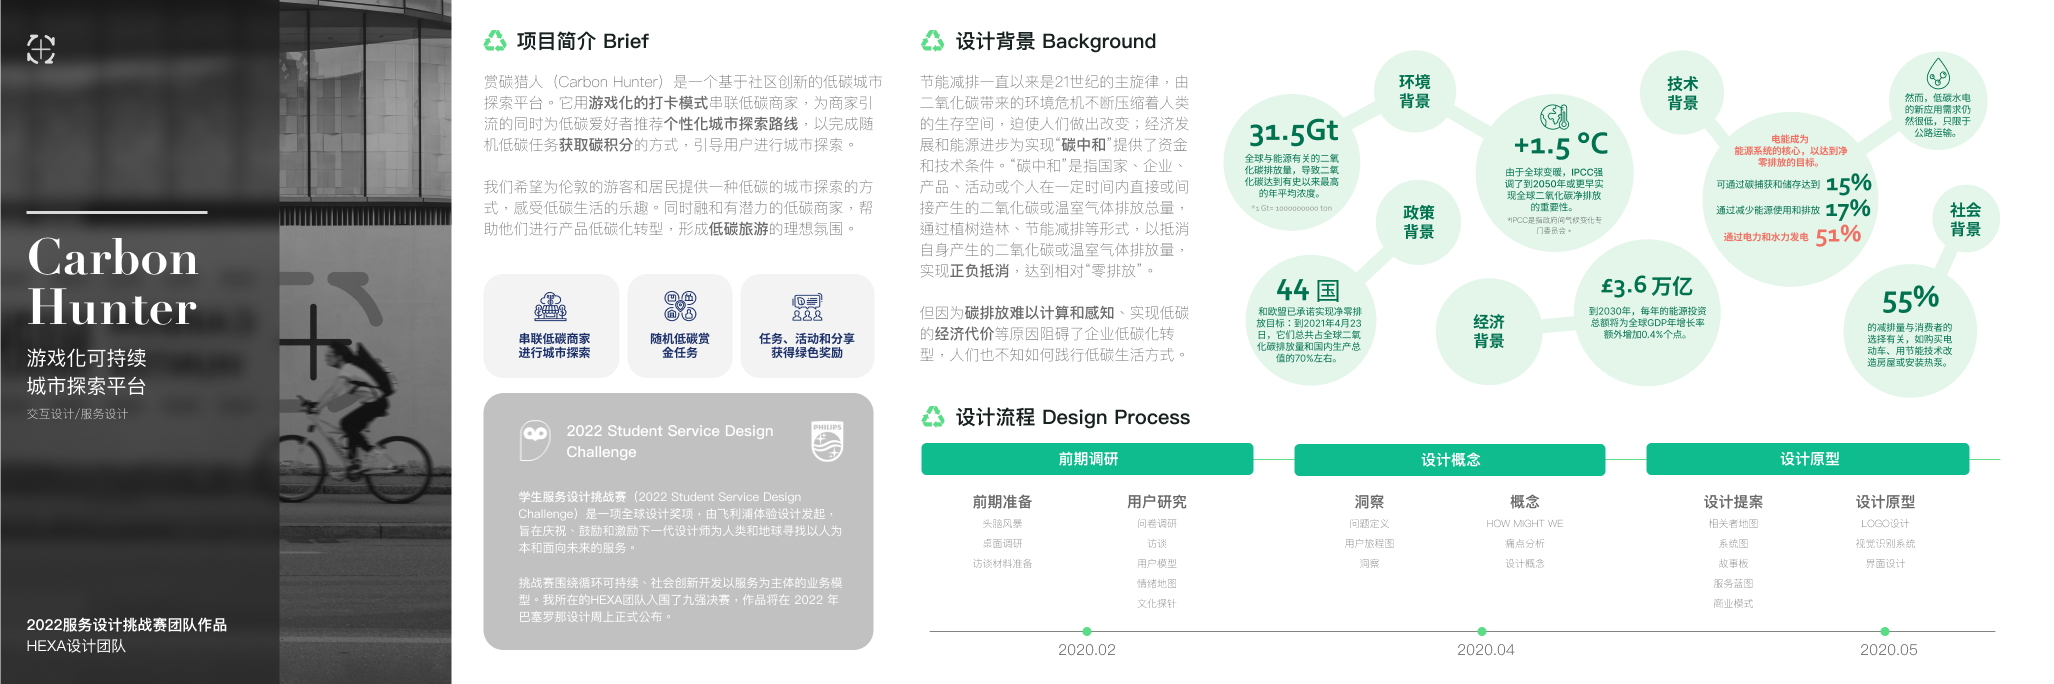
Task: Click the recycle icon beside 设计背景 Background
Action: 933,41
